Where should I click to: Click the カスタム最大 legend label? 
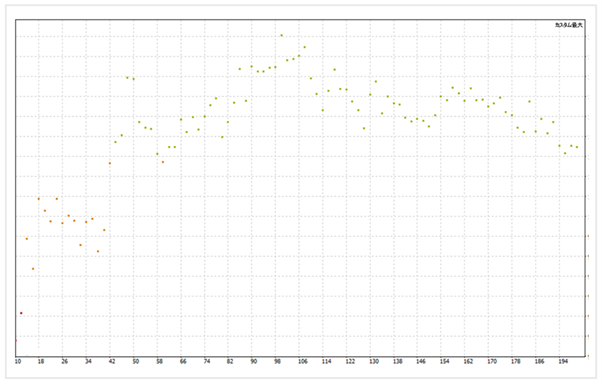point(568,25)
